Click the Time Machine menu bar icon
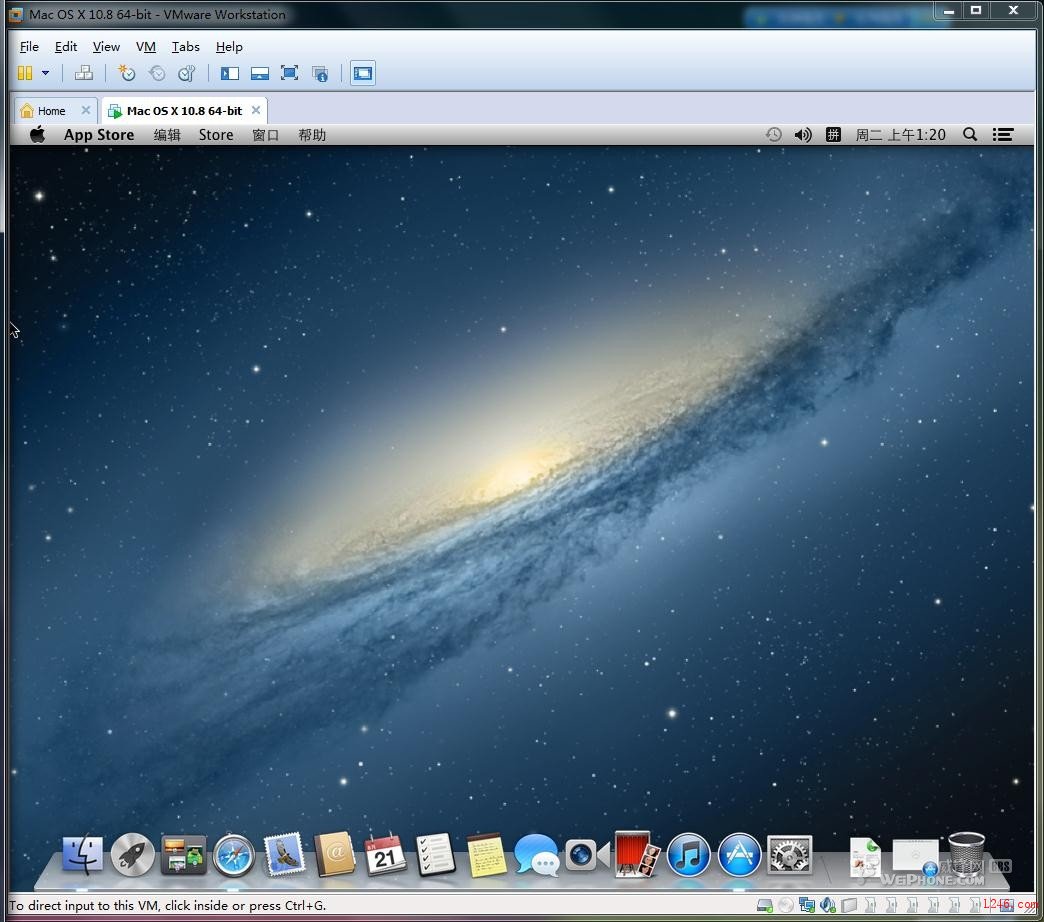Image resolution: width=1044 pixels, height=922 pixels. [x=773, y=134]
